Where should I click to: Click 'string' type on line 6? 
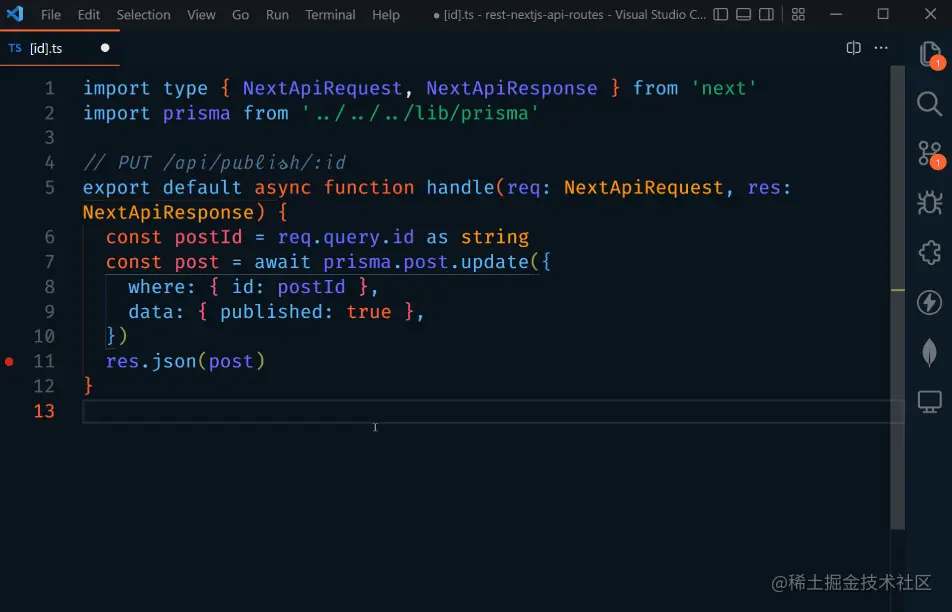point(495,237)
